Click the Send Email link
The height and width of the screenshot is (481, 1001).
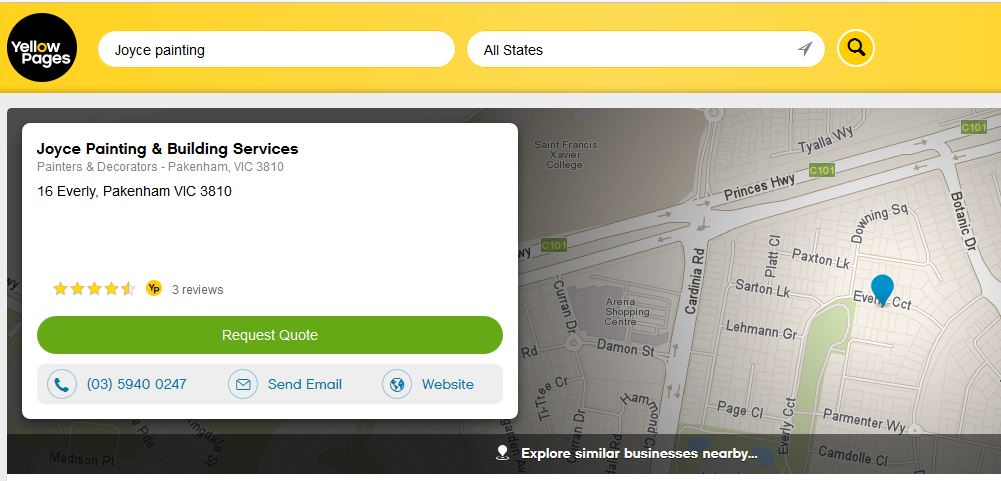[x=305, y=385]
